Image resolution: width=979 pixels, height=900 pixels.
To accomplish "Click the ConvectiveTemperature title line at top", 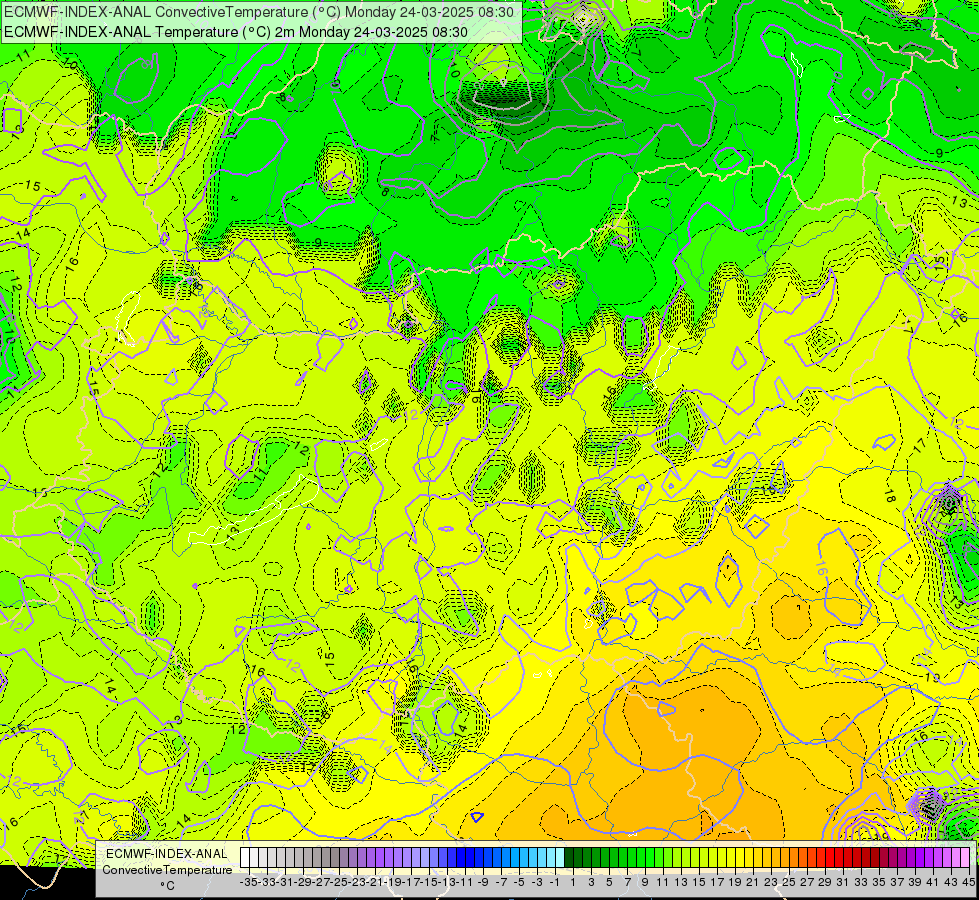I will point(259,12).
